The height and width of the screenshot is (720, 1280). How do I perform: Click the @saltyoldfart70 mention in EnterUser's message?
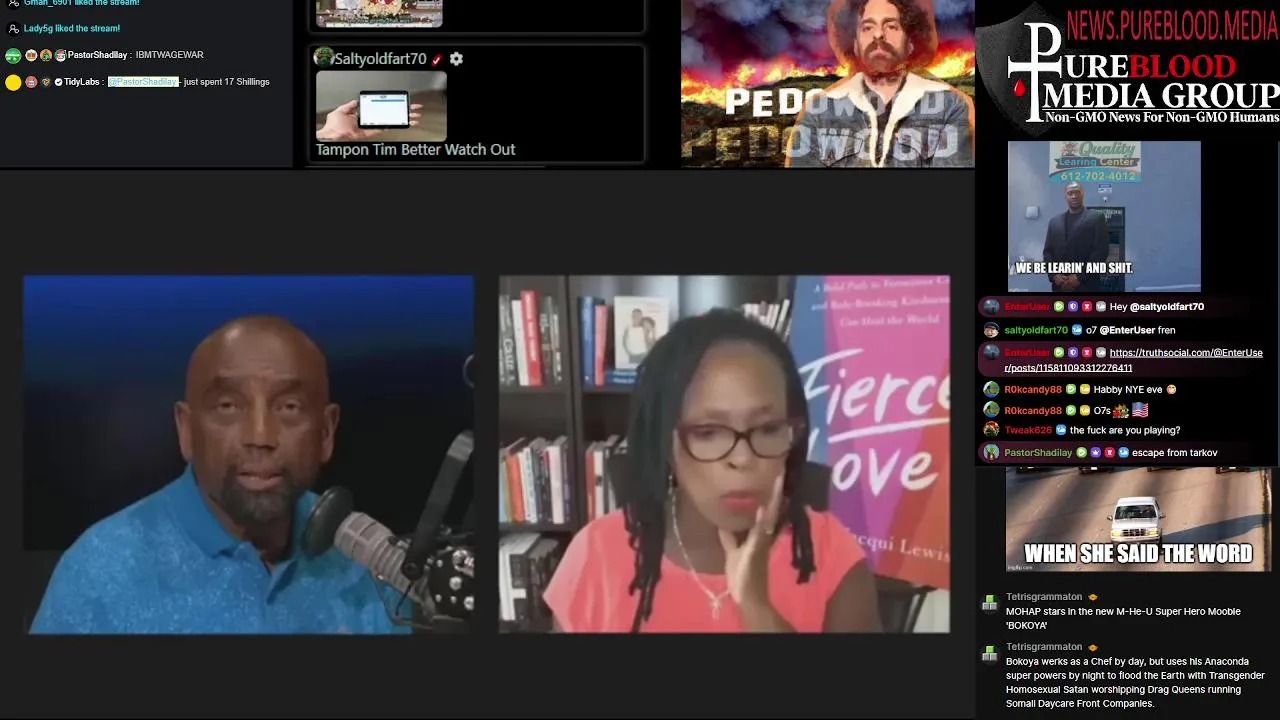tap(1167, 307)
